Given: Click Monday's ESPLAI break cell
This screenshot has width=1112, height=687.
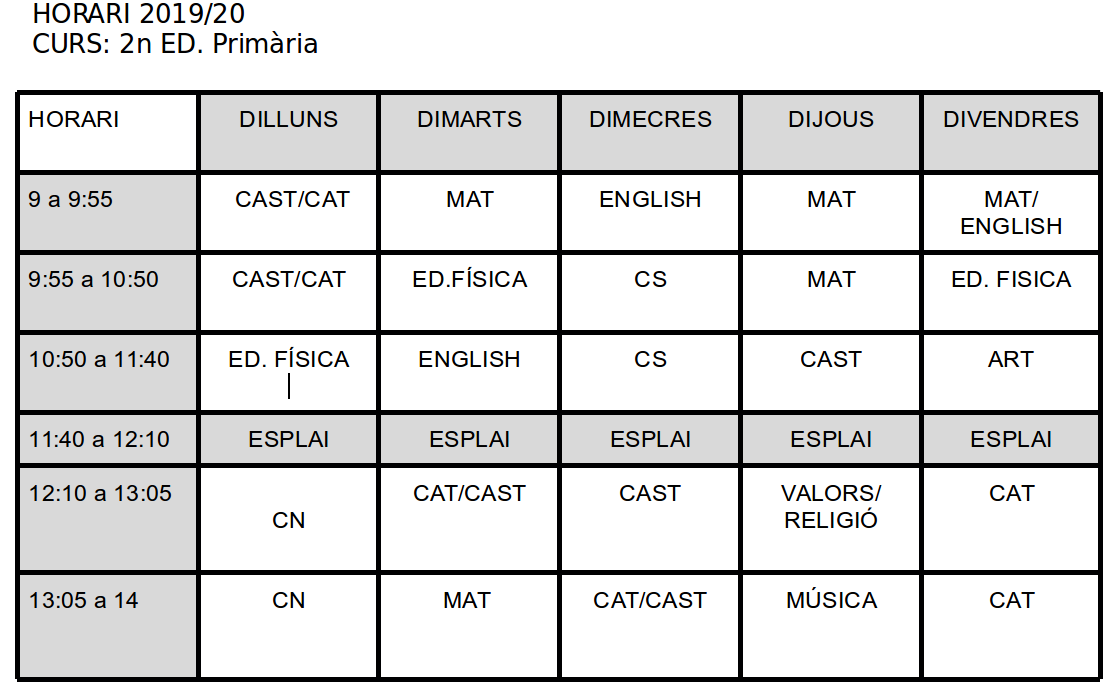Looking at the screenshot, I should tap(288, 440).
